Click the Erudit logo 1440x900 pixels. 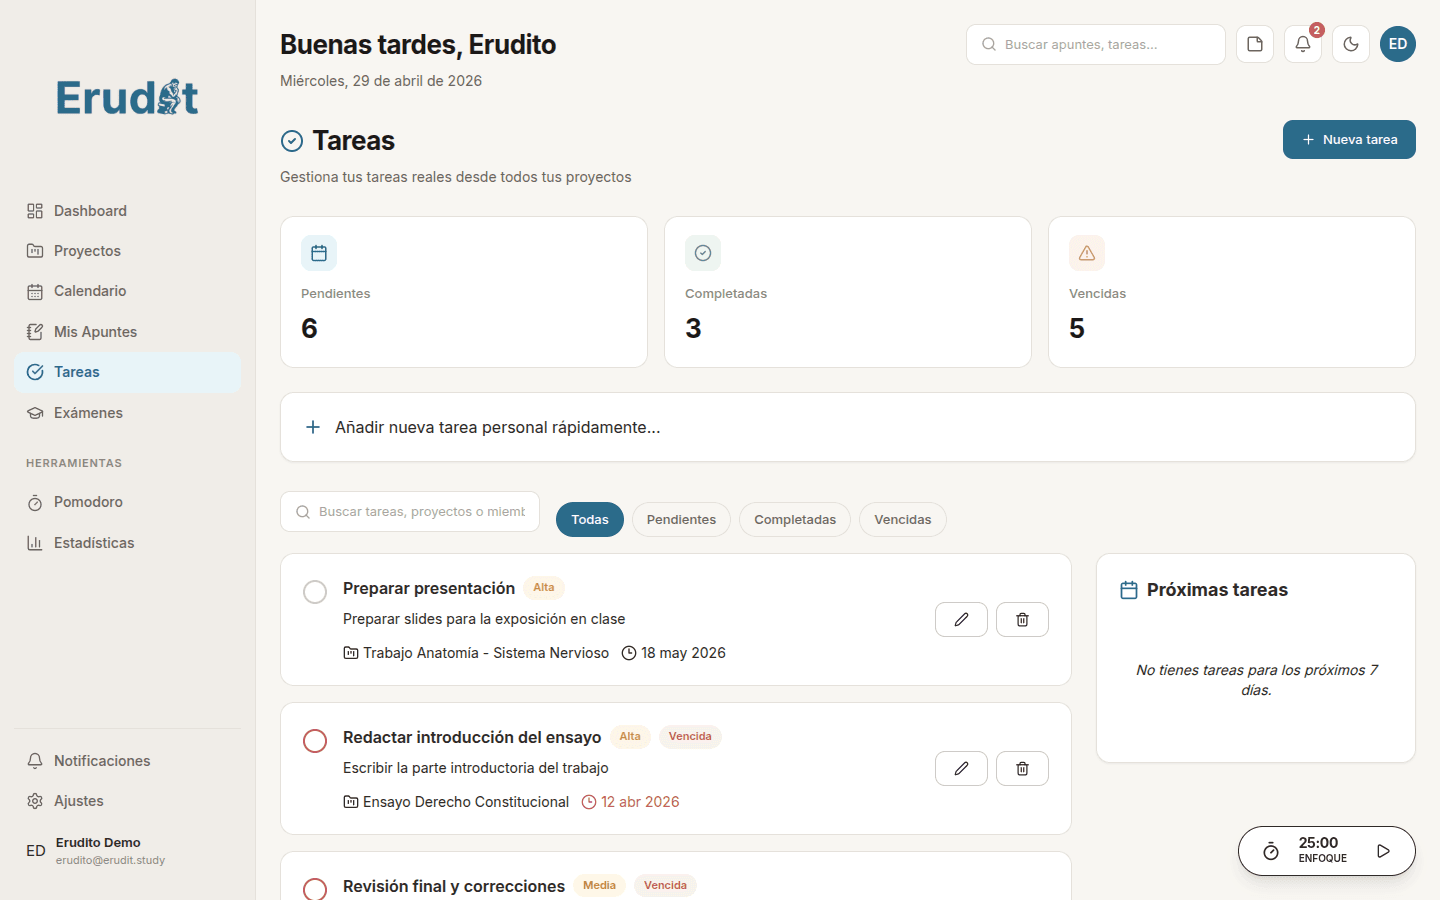[x=127, y=97]
